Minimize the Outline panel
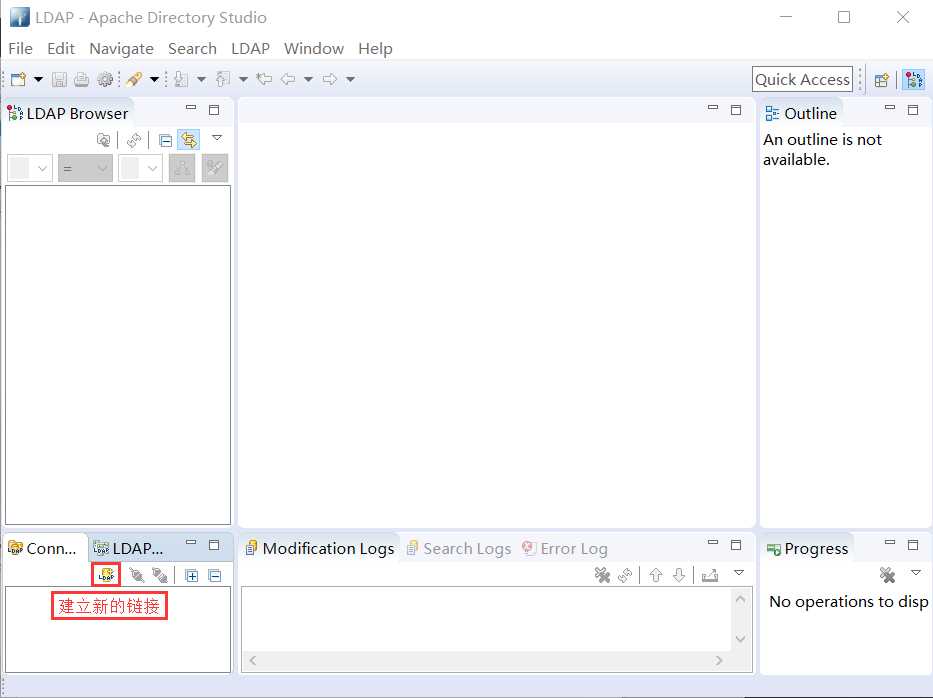This screenshot has height=698, width=933. tap(890, 108)
